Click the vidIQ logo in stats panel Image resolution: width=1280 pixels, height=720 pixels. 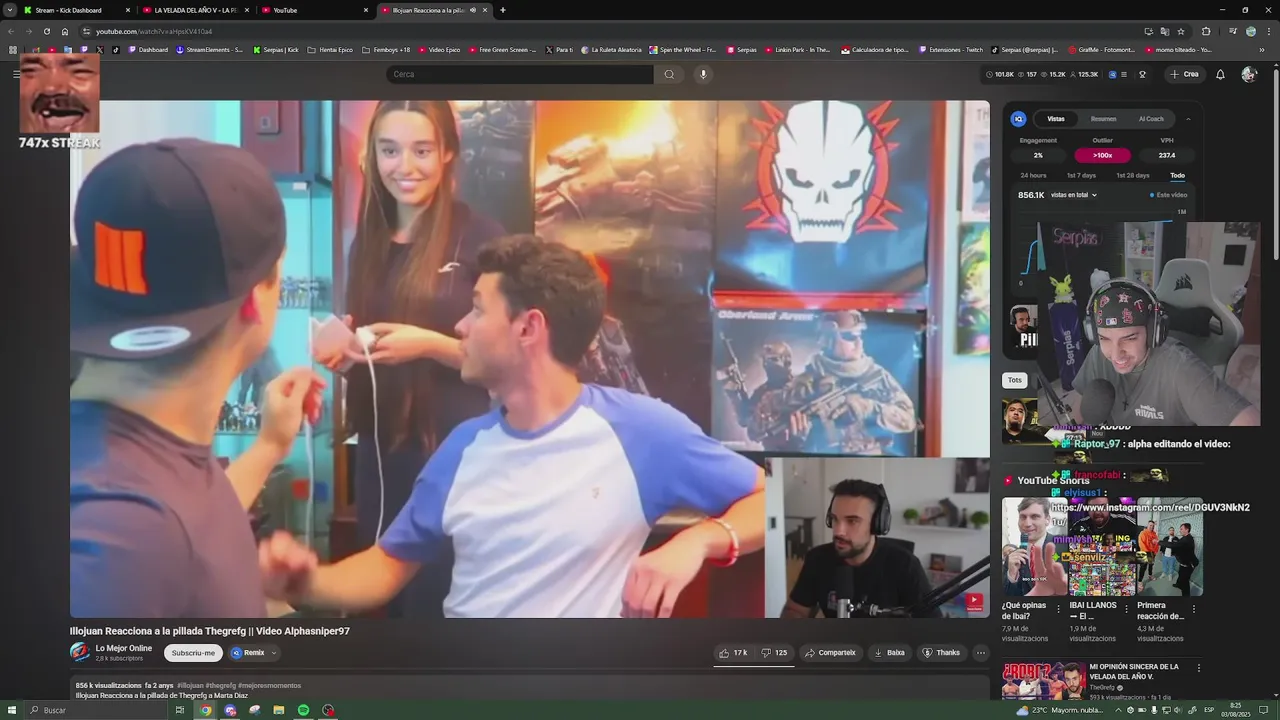click(1018, 119)
